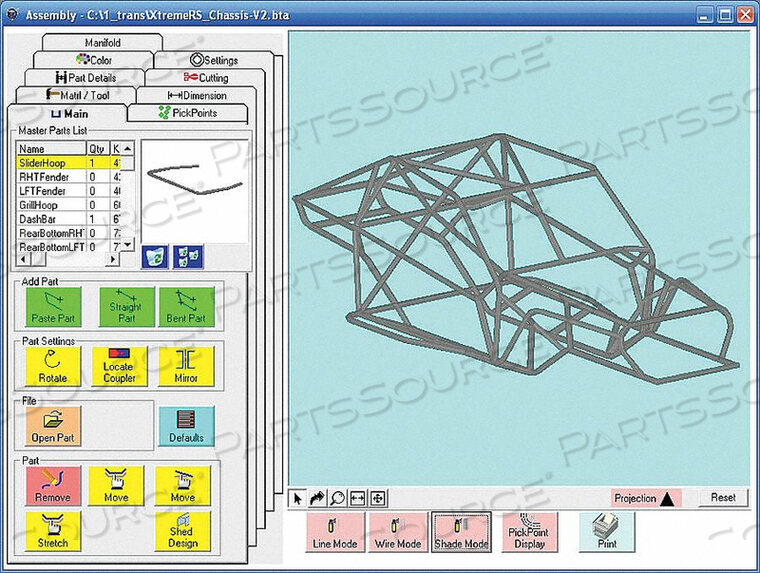This screenshot has width=760, height=573.
Task: Switch view to Wire Mode
Action: [x=396, y=531]
